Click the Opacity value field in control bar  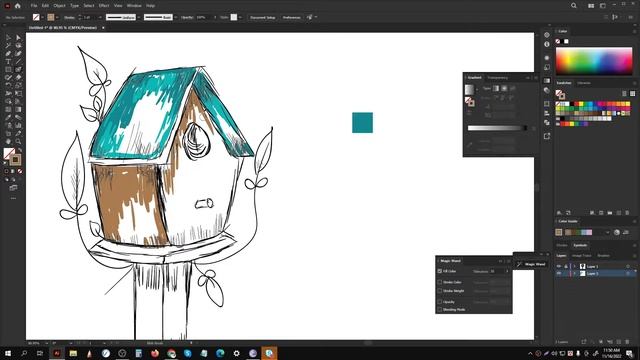pos(203,18)
